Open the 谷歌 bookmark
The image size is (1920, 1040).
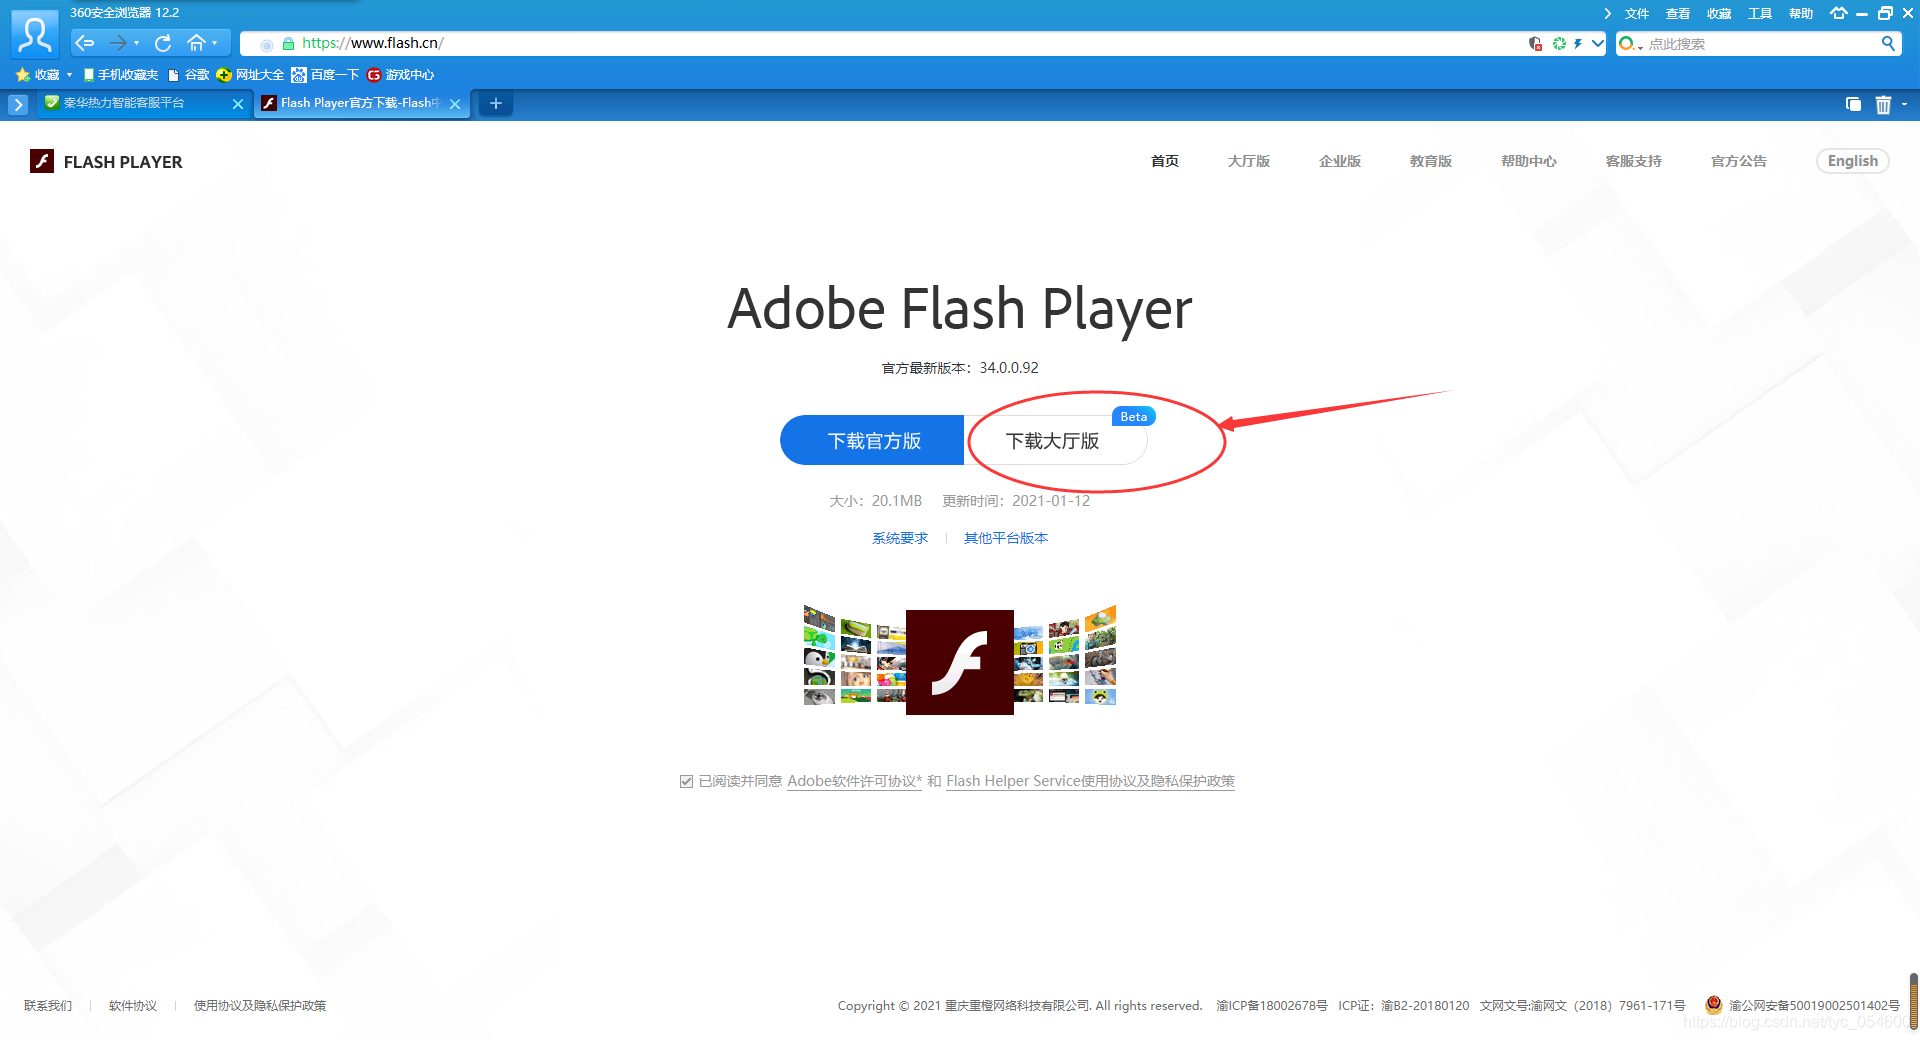click(x=189, y=75)
